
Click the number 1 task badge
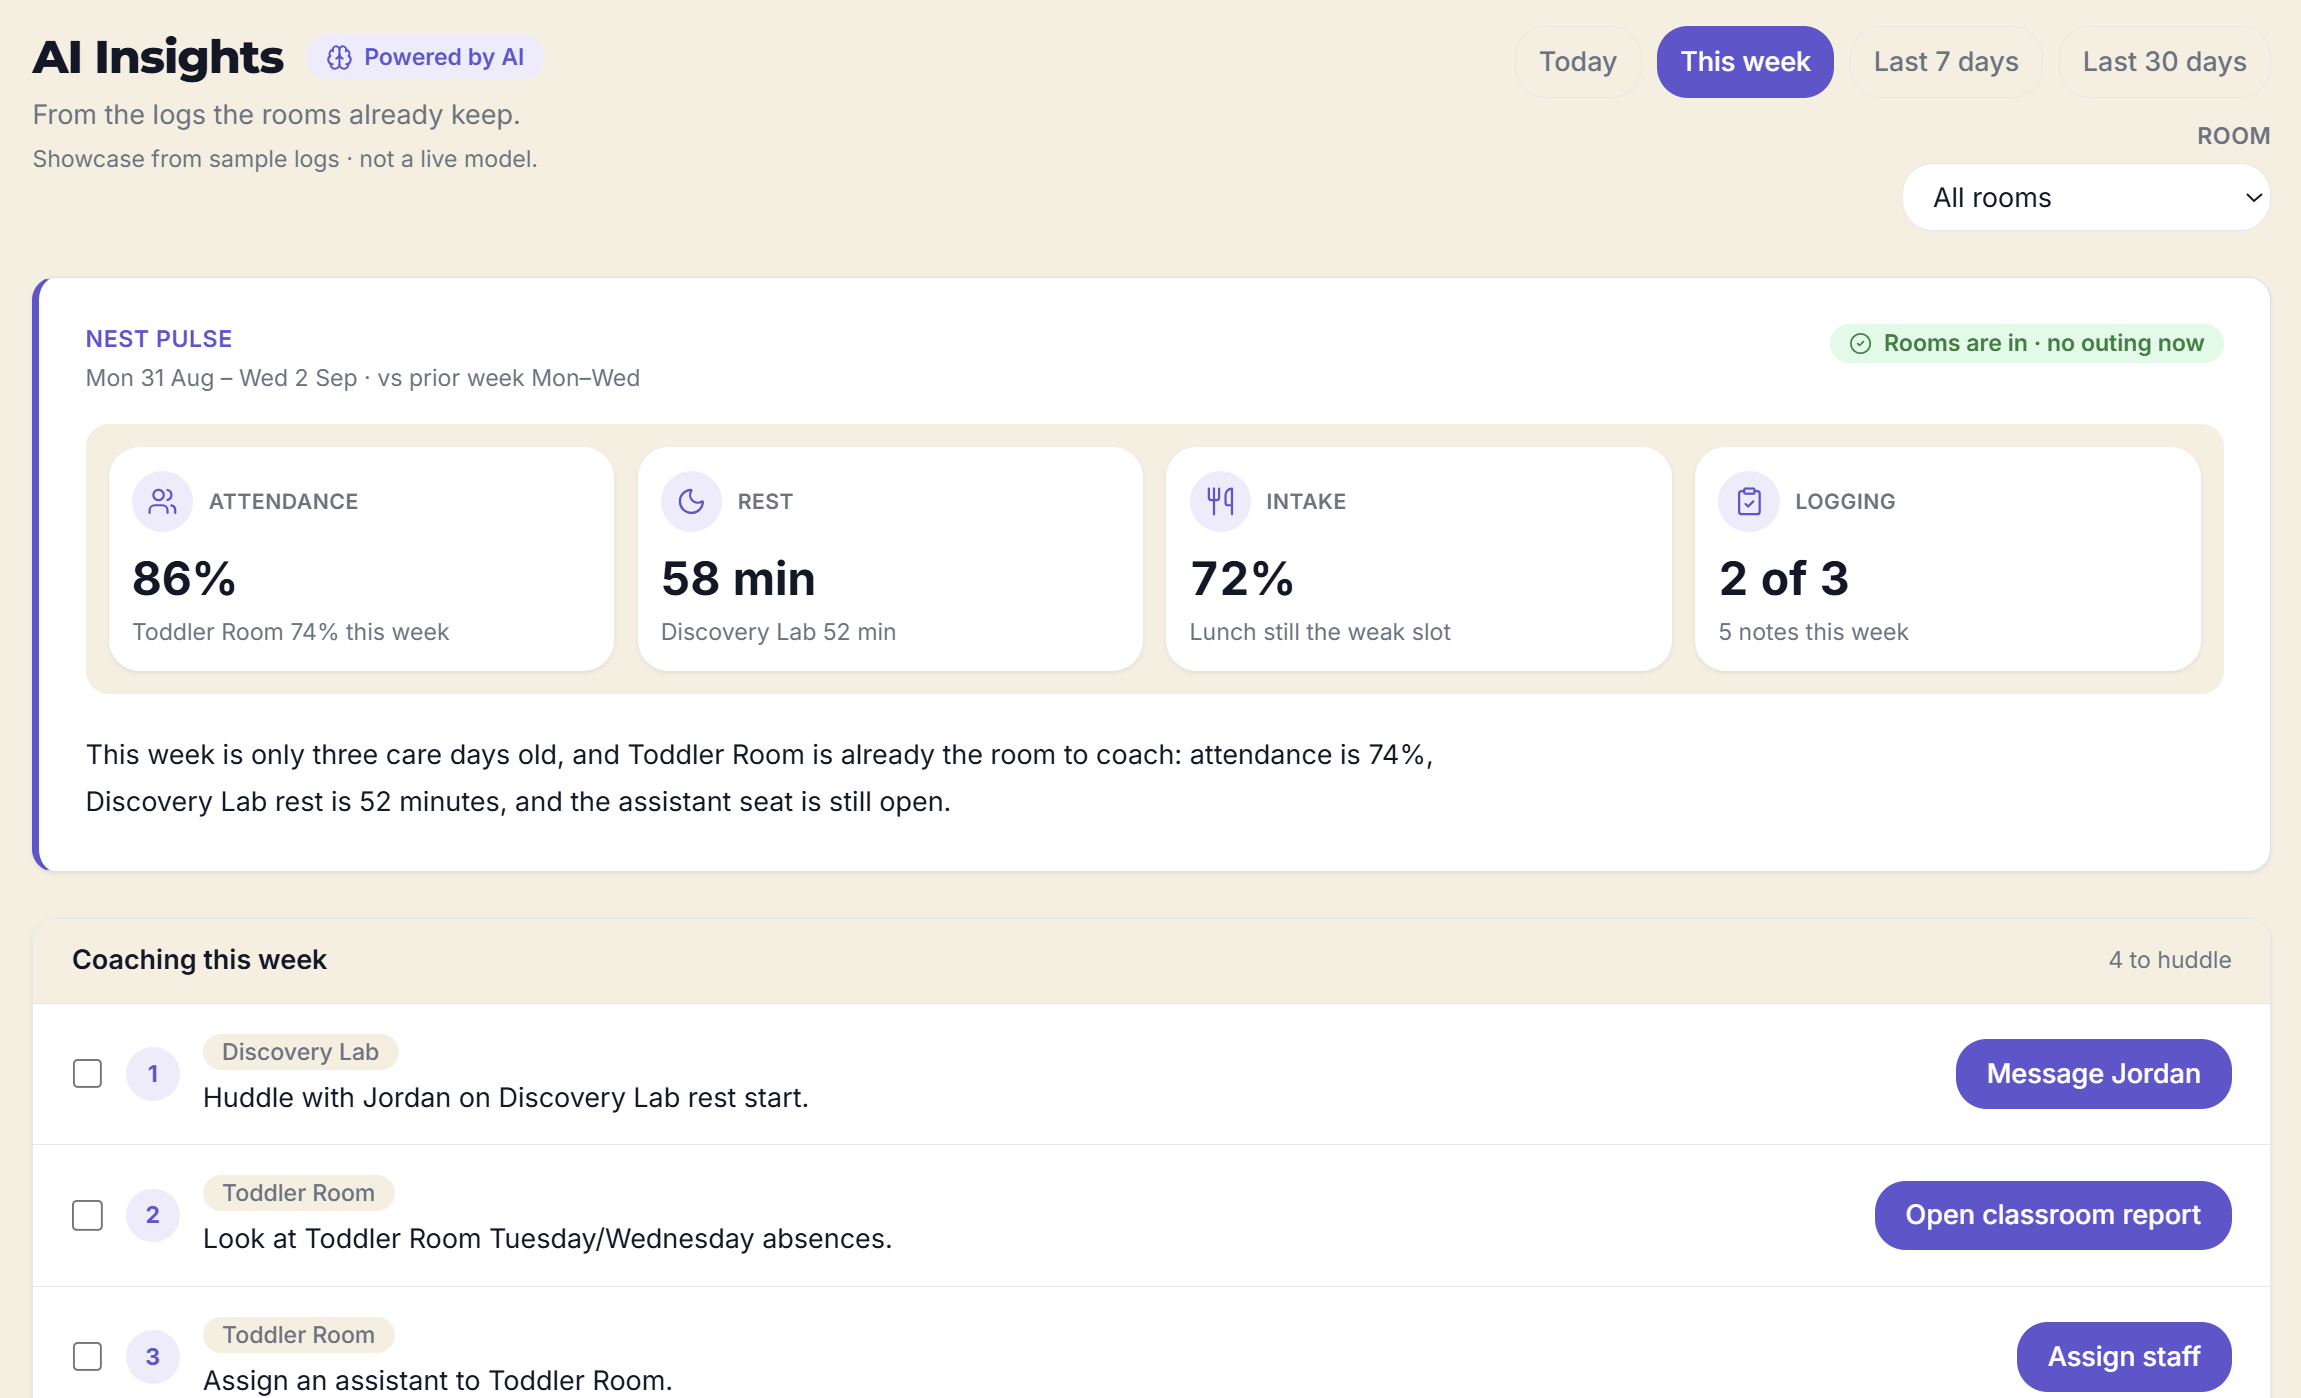click(153, 1074)
